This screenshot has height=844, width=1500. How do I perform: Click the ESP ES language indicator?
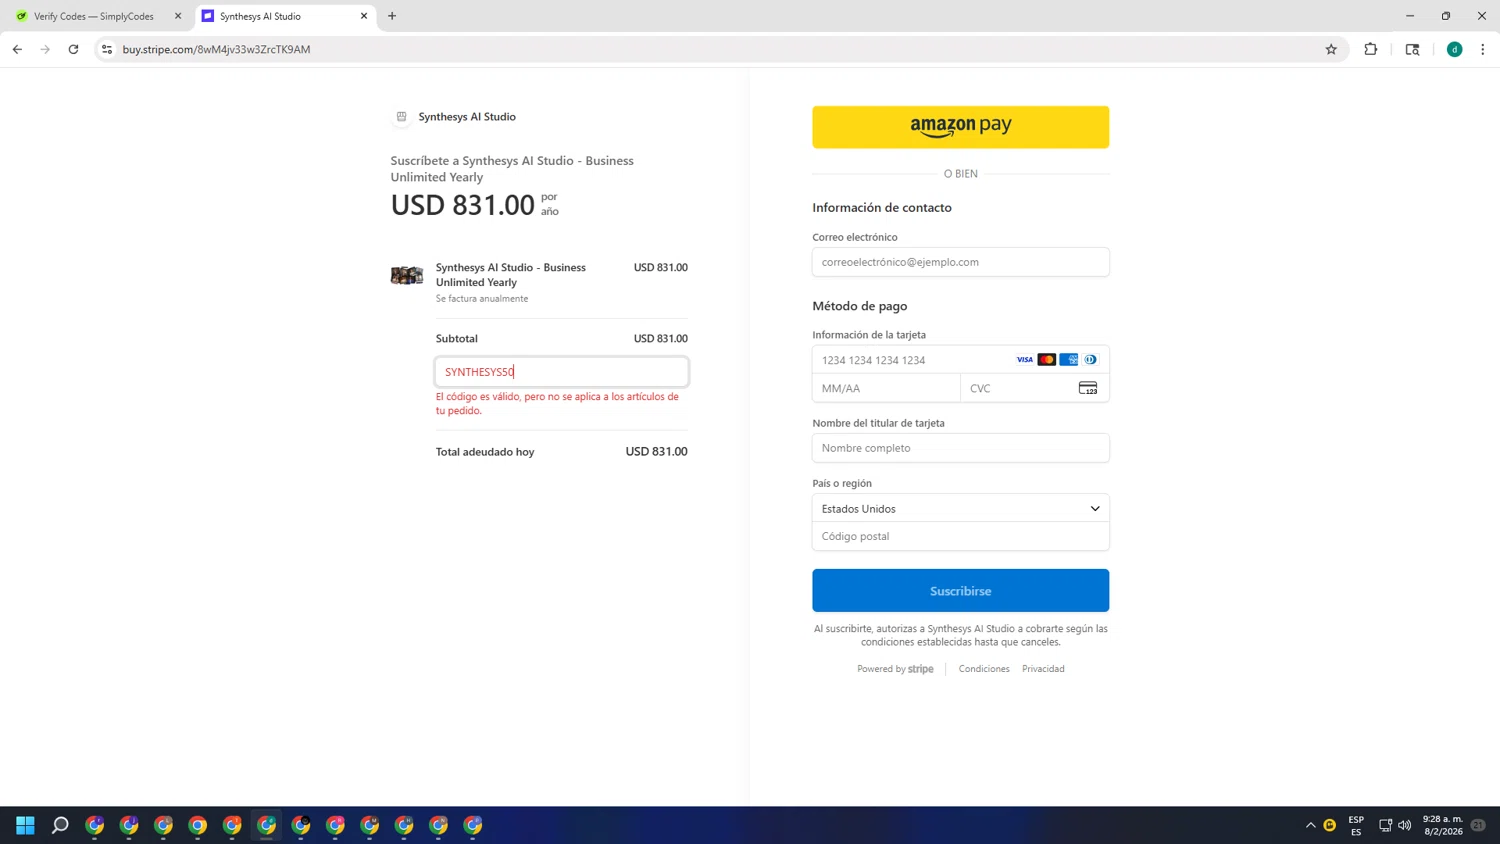1356,825
